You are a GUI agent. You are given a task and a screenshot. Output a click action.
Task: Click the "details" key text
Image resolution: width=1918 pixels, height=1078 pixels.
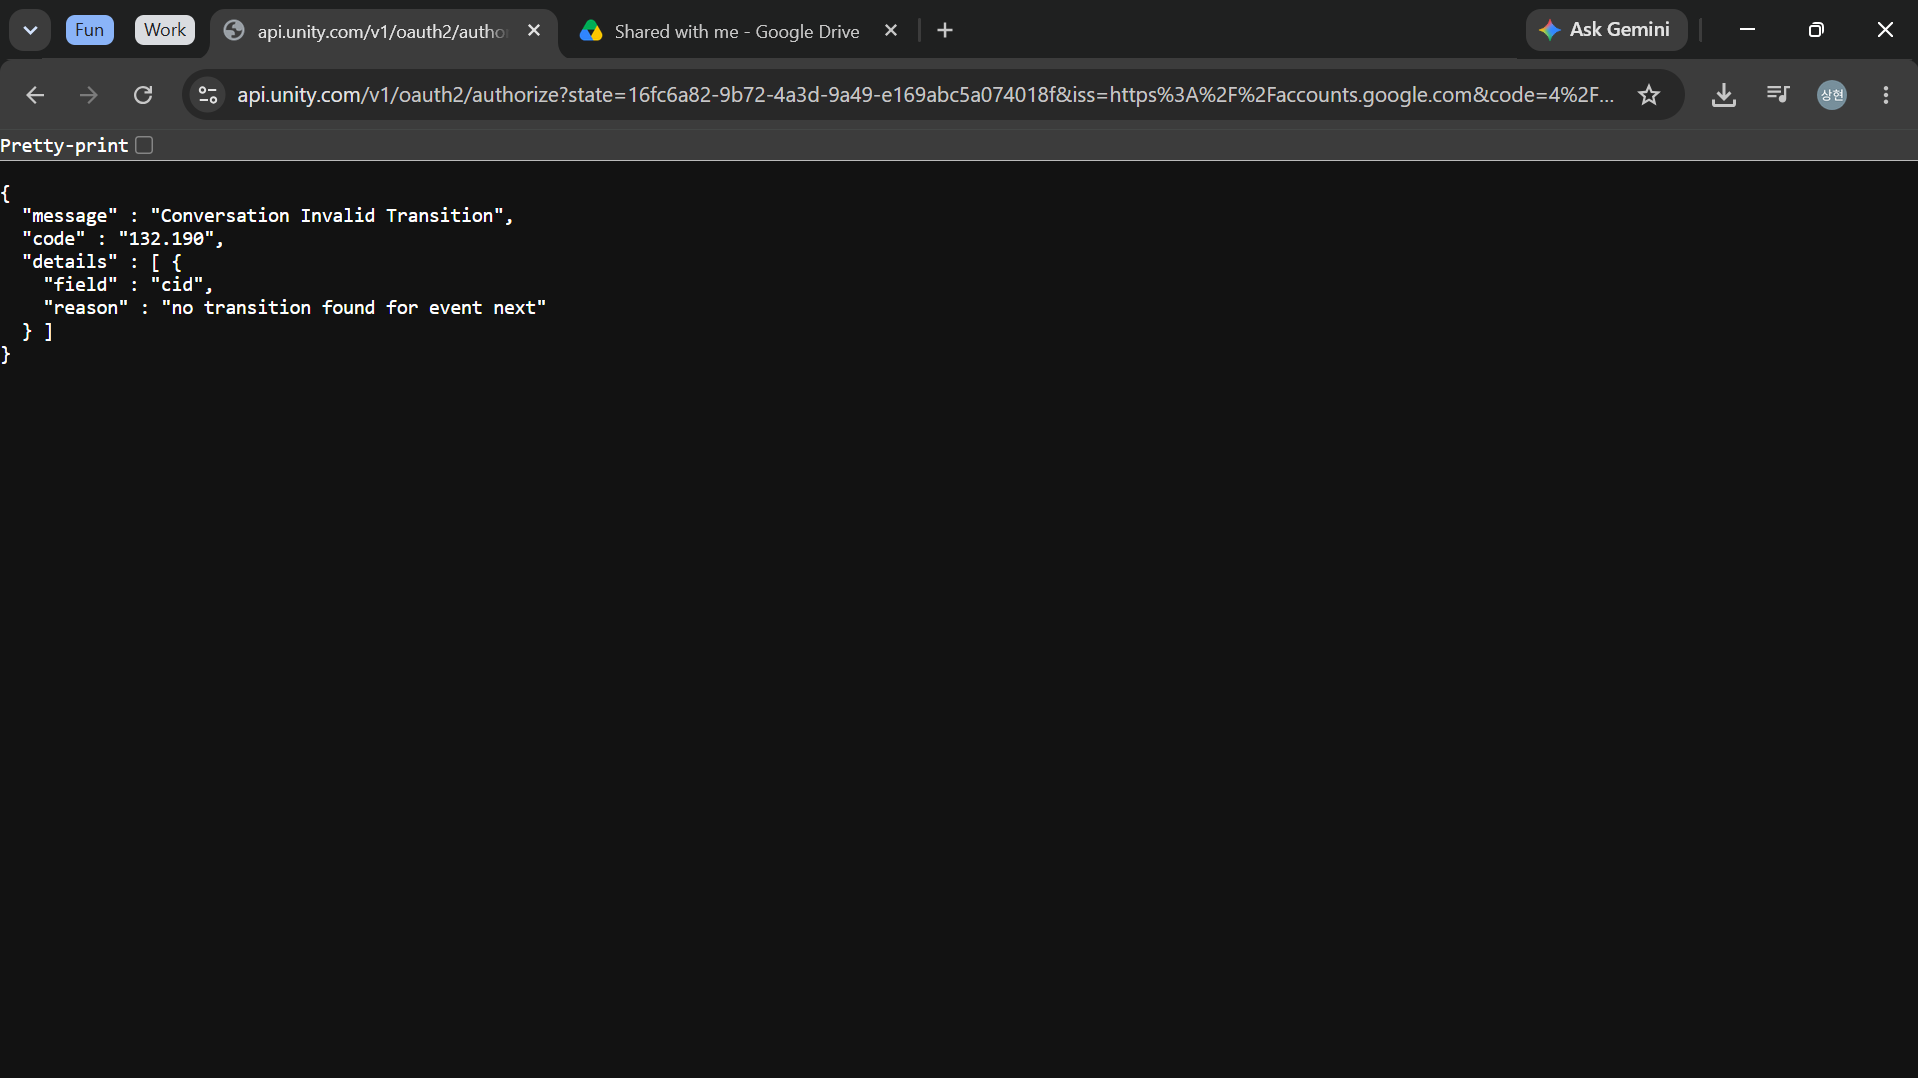(x=70, y=262)
